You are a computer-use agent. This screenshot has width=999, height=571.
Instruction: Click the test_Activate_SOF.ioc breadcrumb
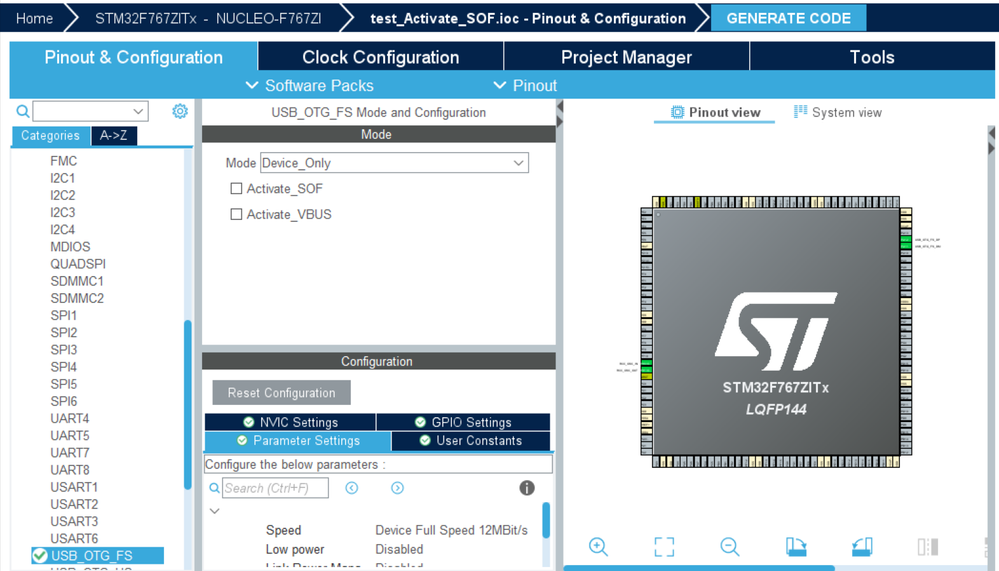(x=528, y=18)
